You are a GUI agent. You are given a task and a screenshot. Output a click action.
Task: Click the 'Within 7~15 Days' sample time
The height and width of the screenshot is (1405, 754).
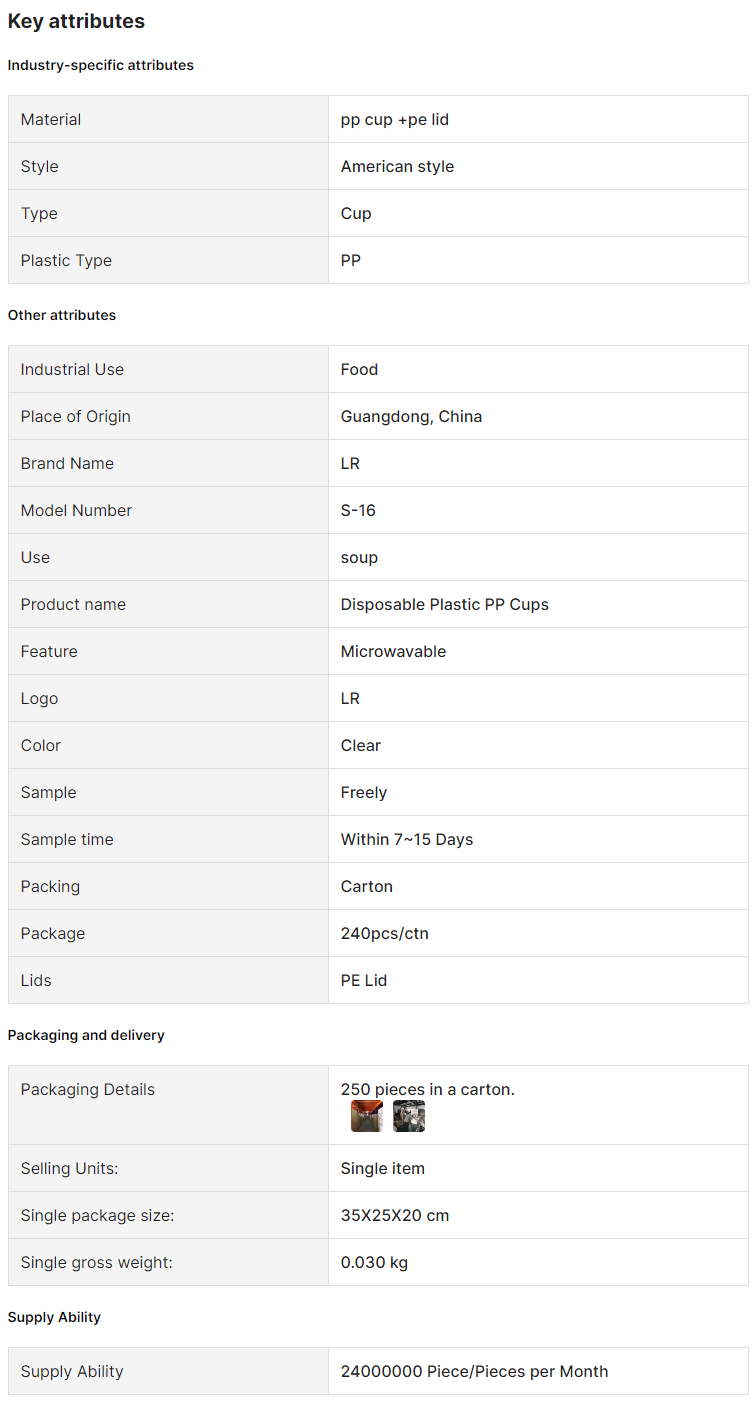(407, 839)
